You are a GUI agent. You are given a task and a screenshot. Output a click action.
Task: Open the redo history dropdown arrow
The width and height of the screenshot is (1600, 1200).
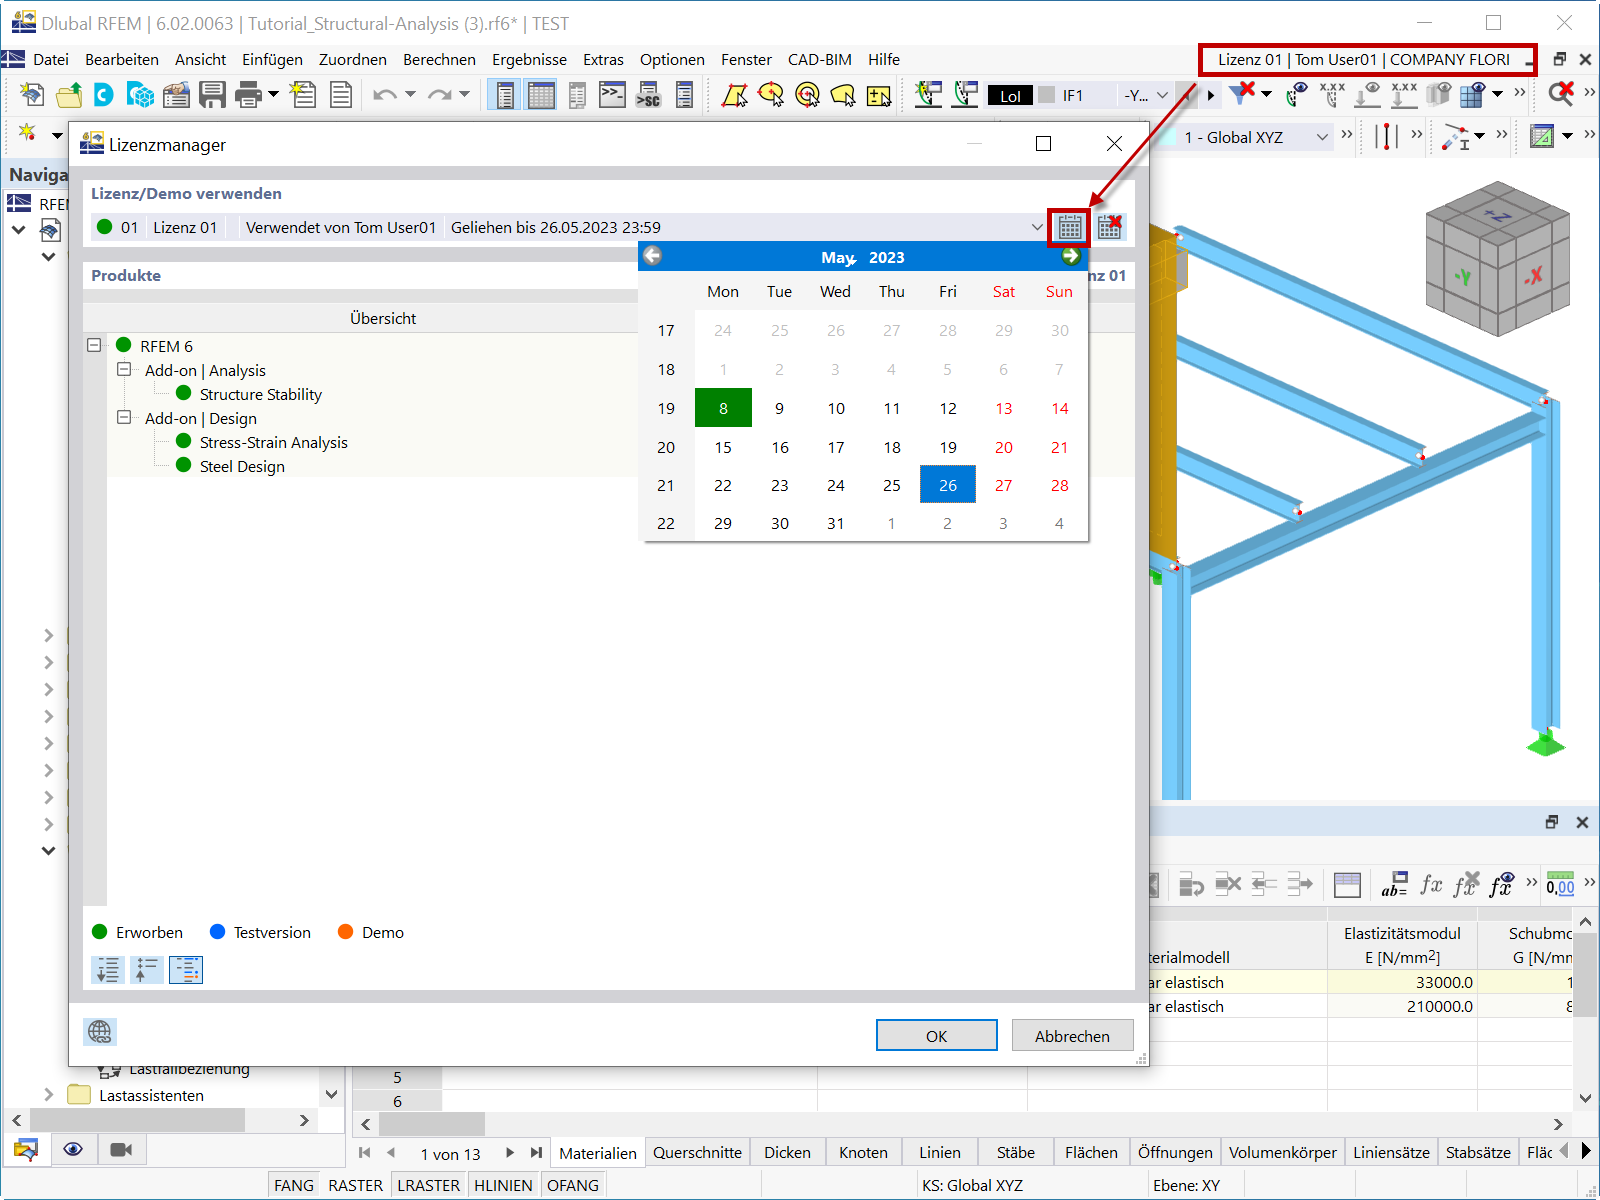[464, 95]
